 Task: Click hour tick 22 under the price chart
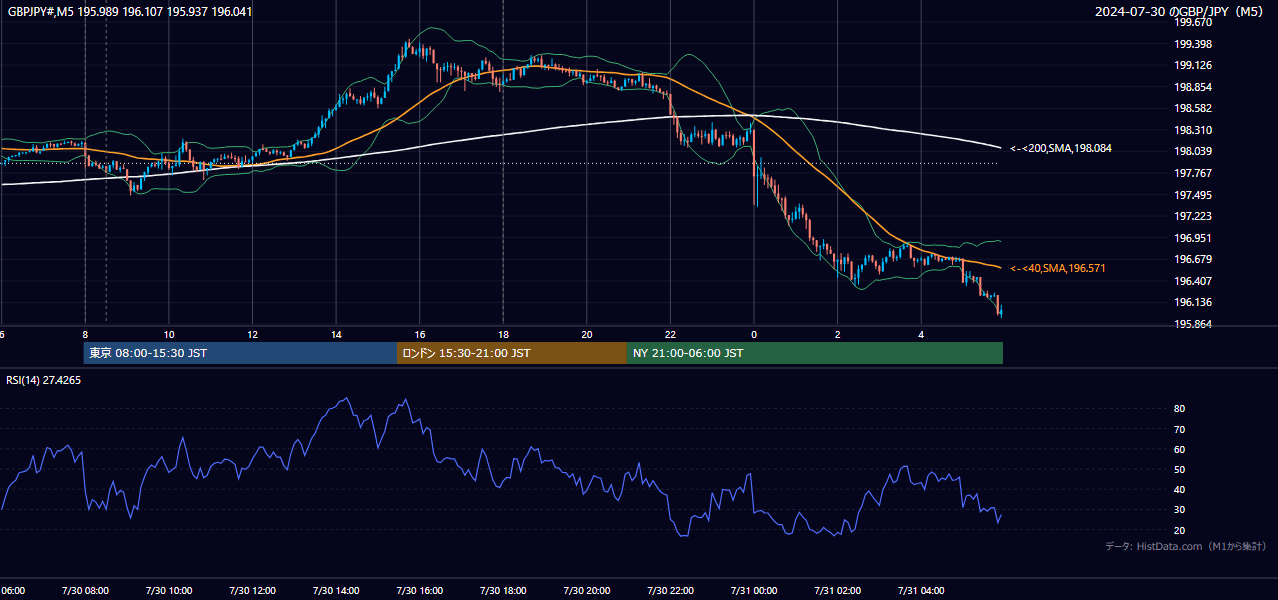pos(670,335)
